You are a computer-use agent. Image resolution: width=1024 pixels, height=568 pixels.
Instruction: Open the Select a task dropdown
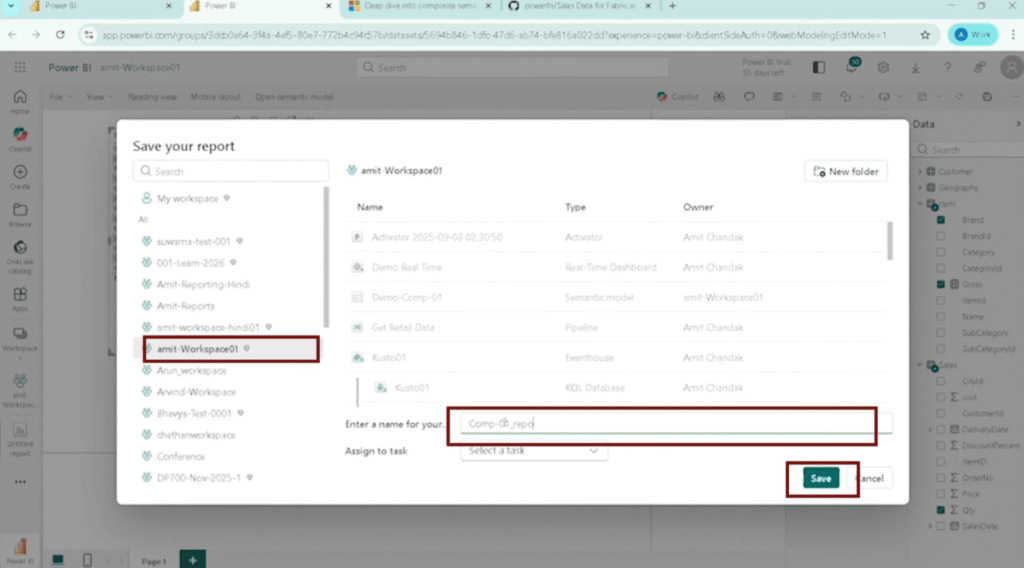(534, 451)
